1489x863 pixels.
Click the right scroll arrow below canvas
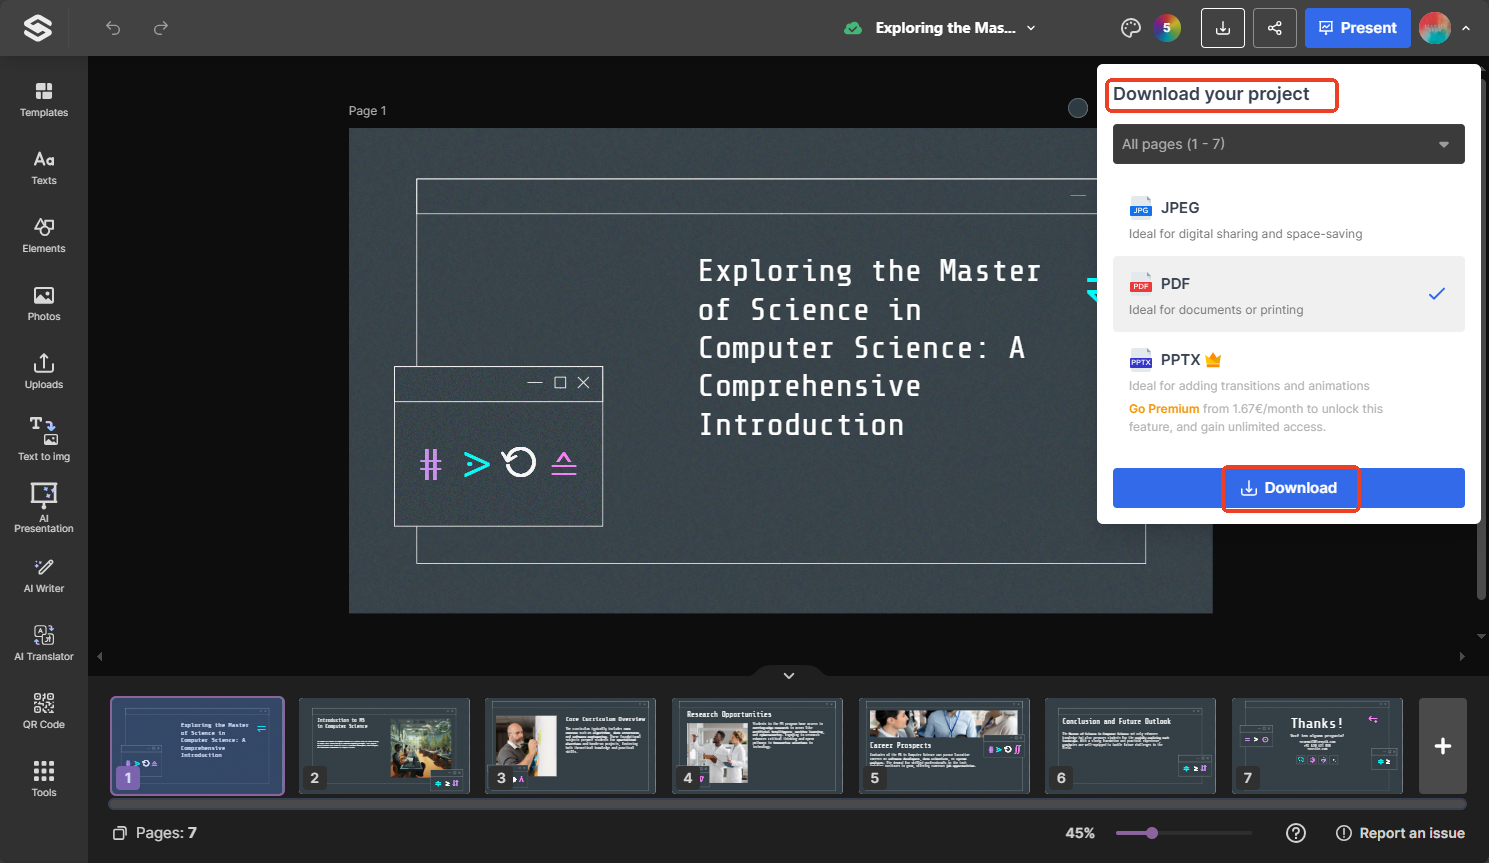[x=1462, y=657]
